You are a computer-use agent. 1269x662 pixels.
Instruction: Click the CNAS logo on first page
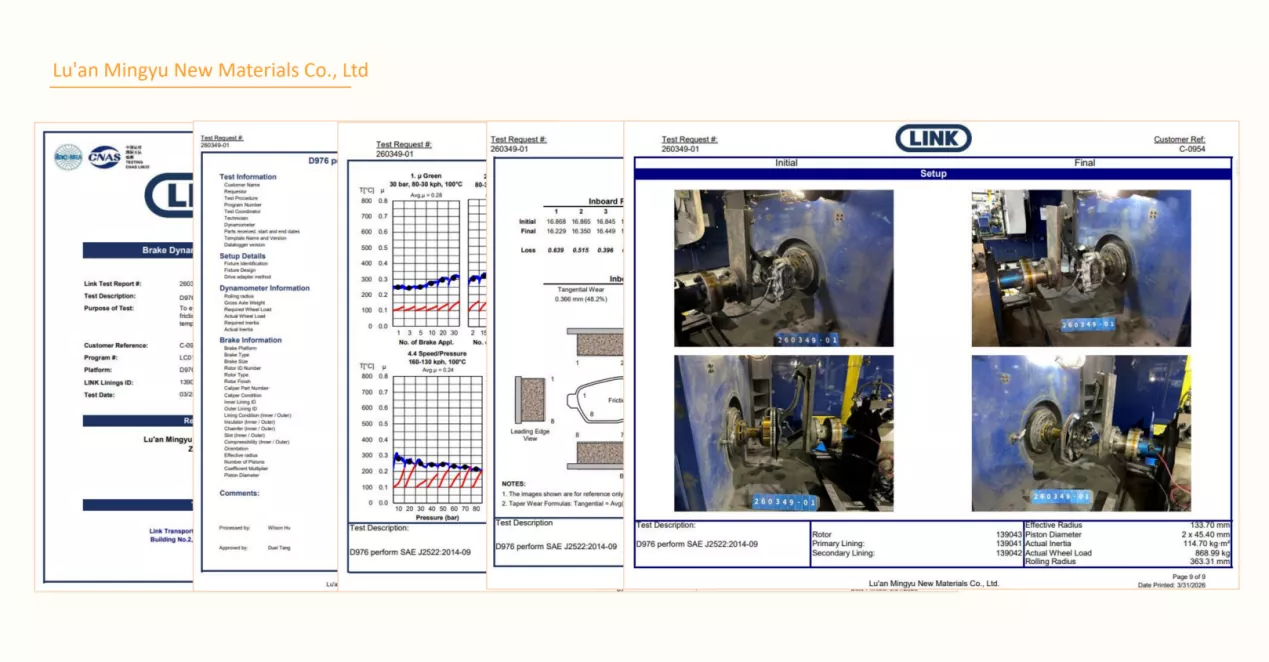[104, 157]
